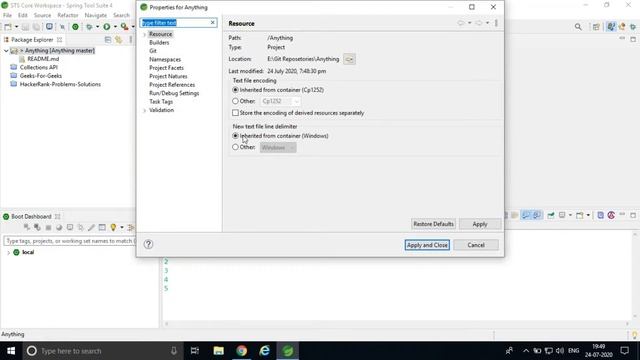Select the Other text file encoding radio
640x360 pixels.
tap(236, 101)
